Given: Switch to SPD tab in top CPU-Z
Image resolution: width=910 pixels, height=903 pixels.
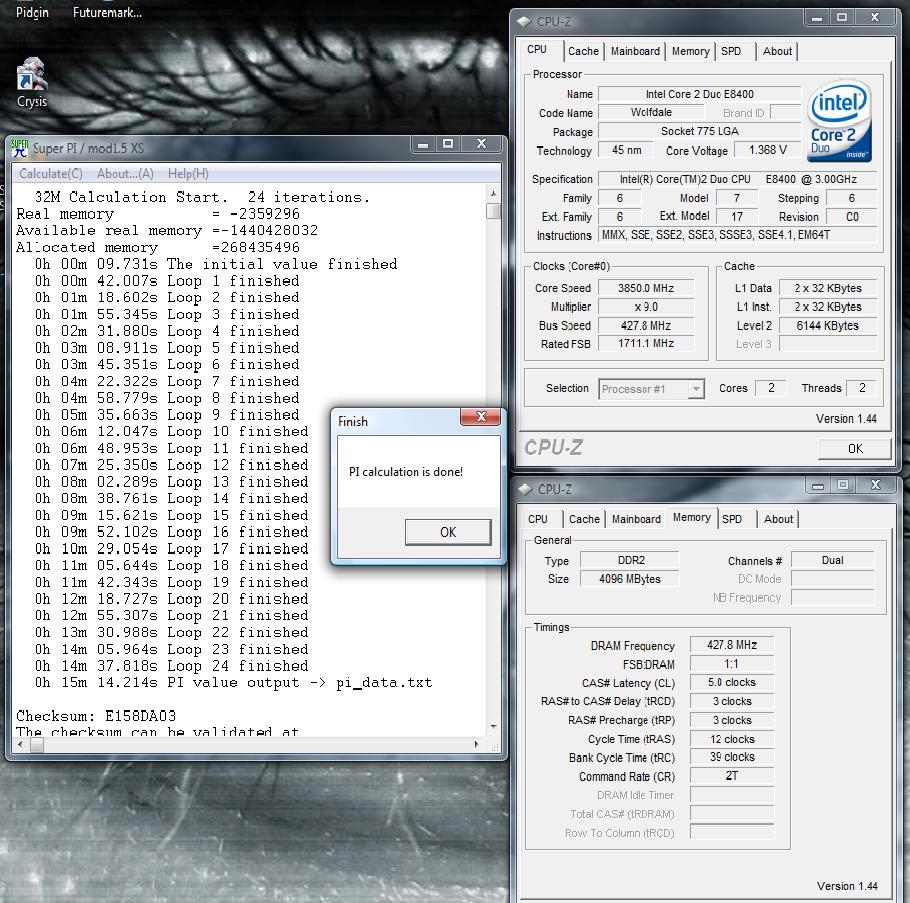Looking at the screenshot, I should 731,51.
